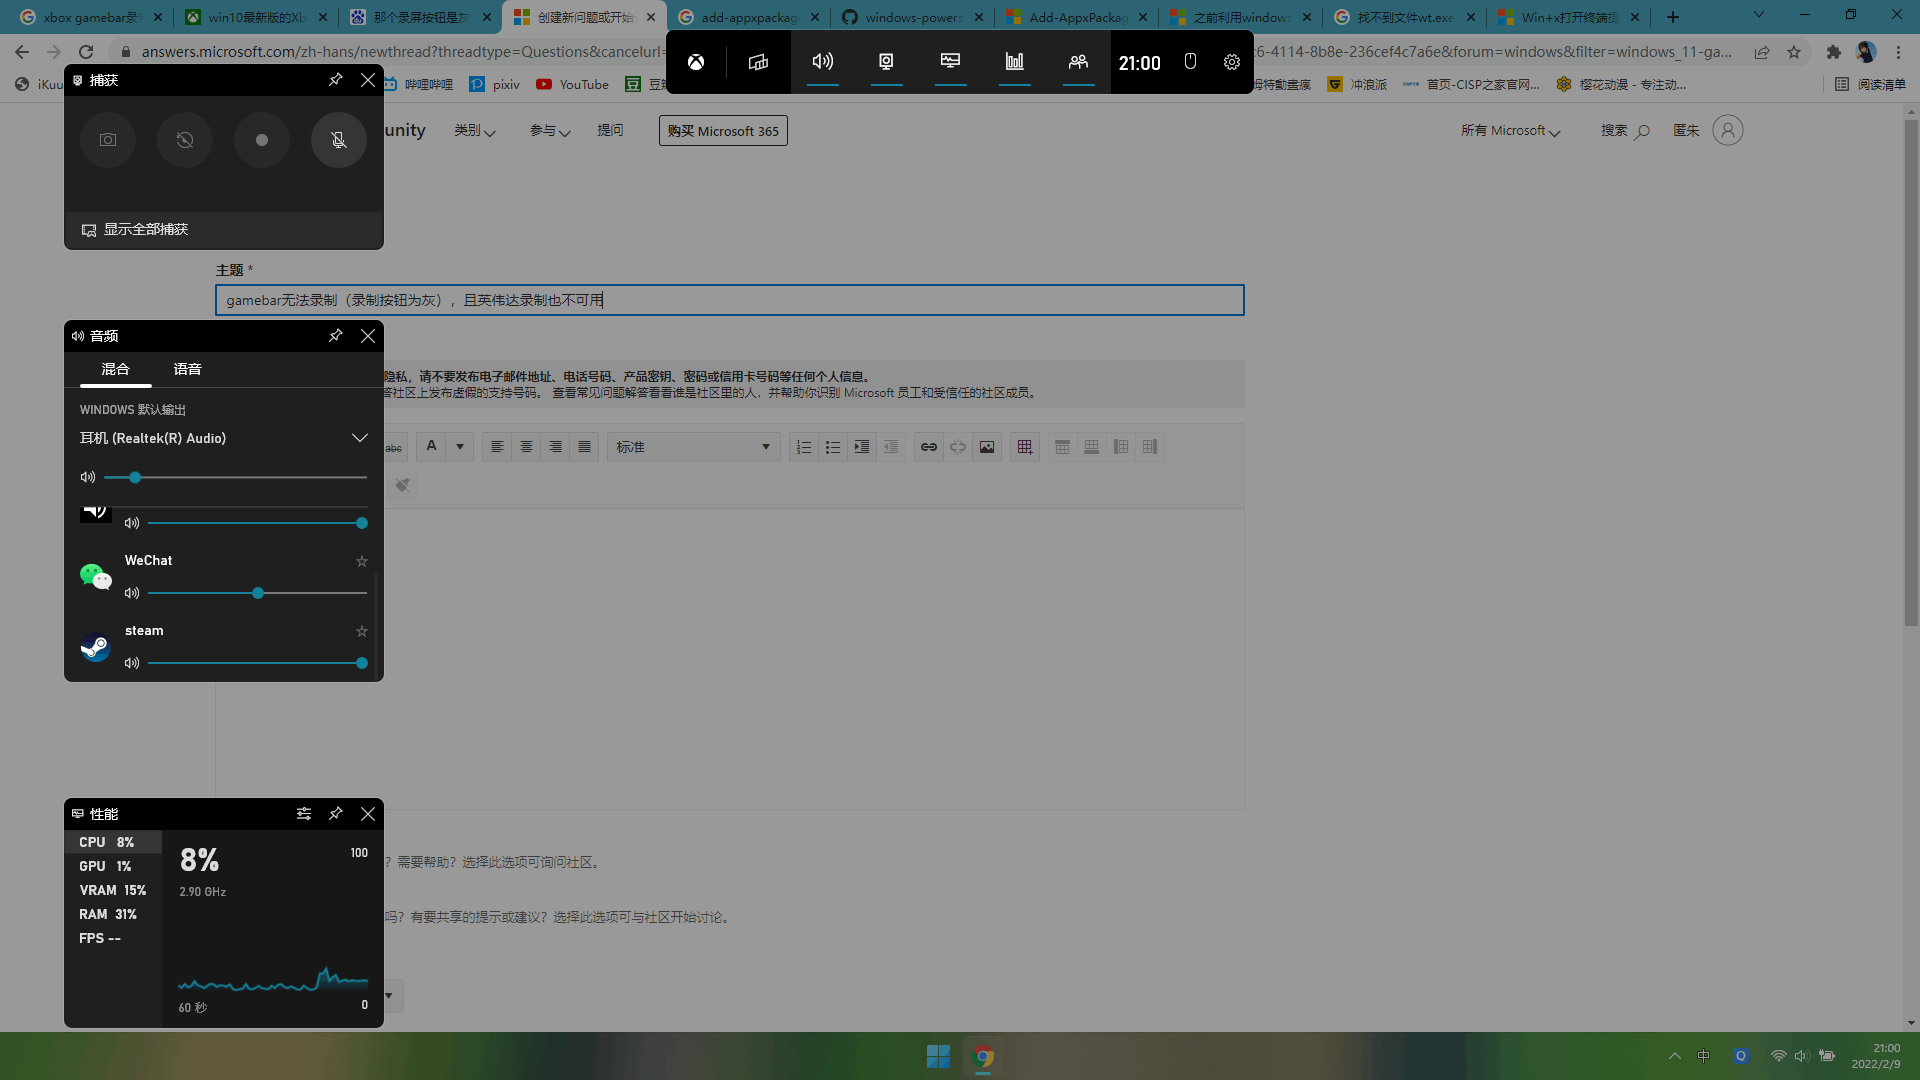Toggle microphone while recording
Image resolution: width=1920 pixels, height=1080 pixels.
[x=339, y=140]
